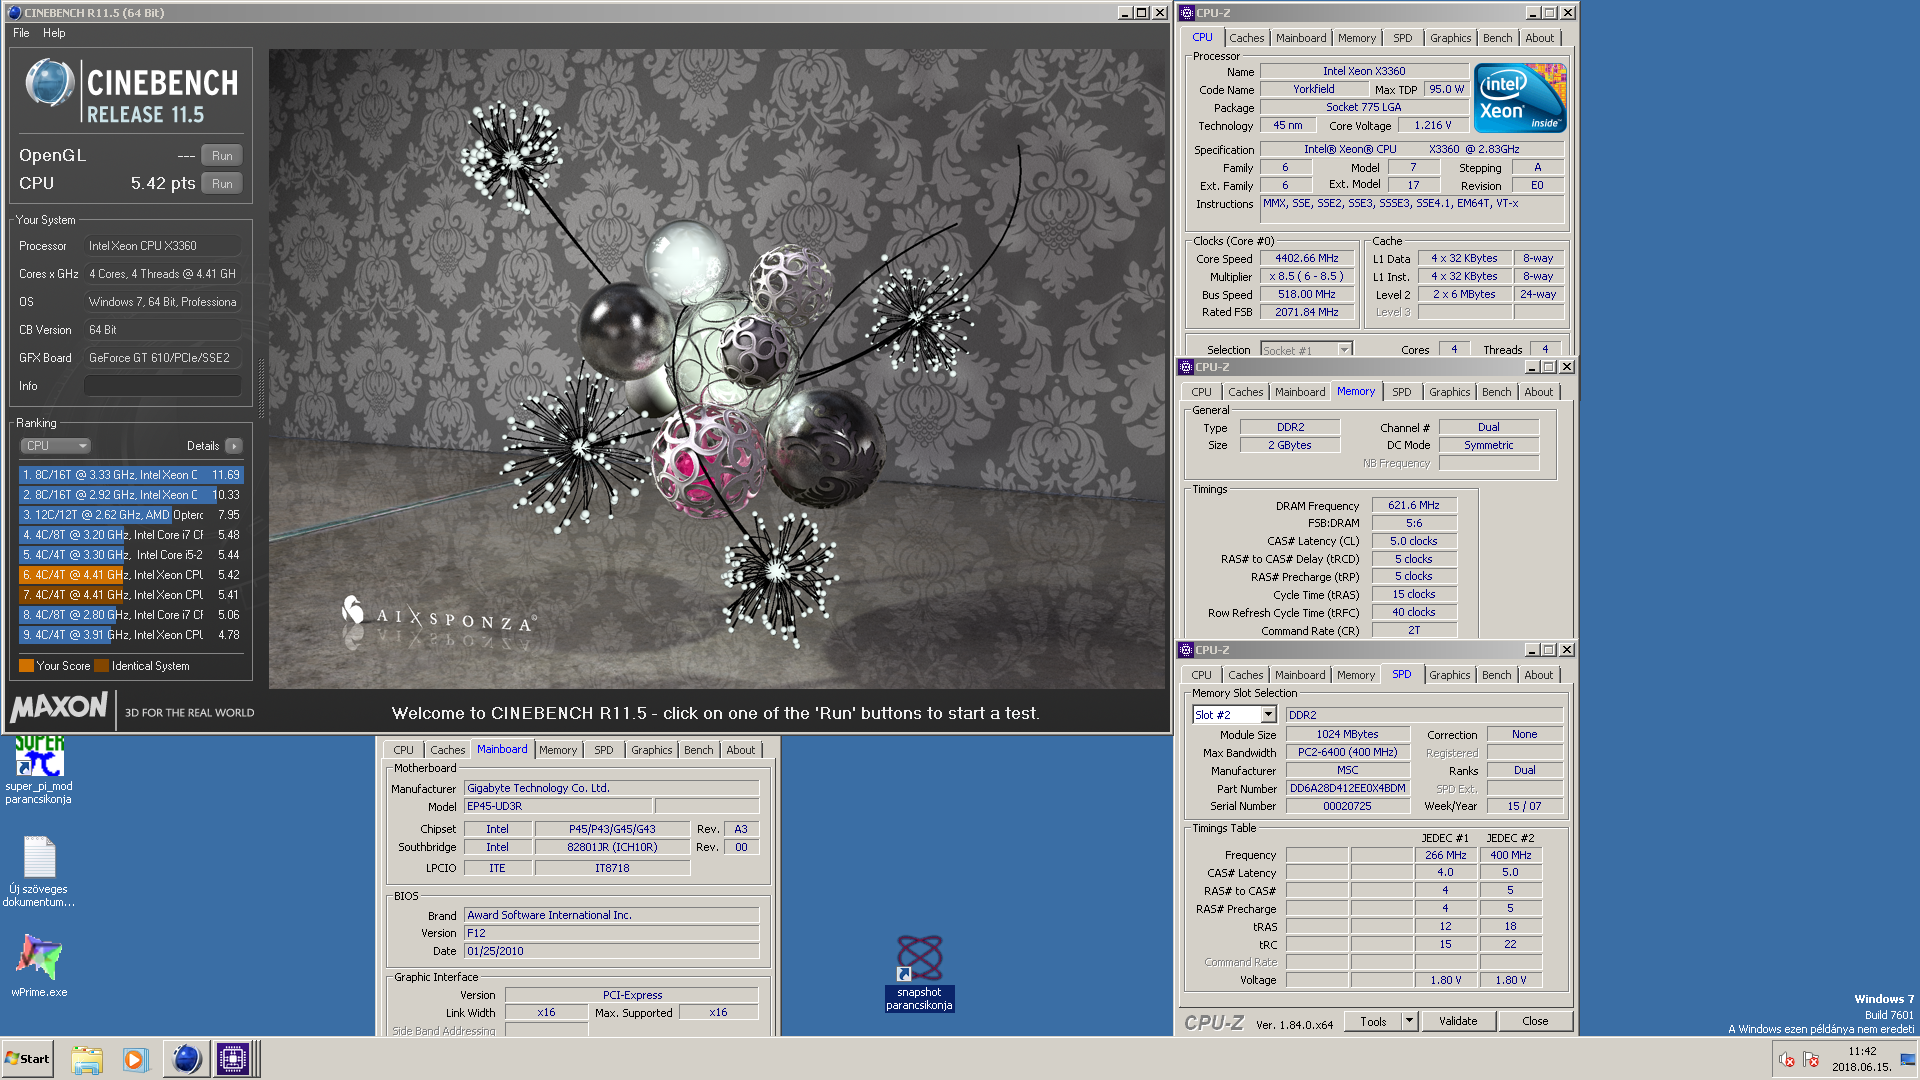This screenshot has width=1920, height=1080.
Task: Open the Action Center flag tray icon
Action: tap(1811, 1059)
